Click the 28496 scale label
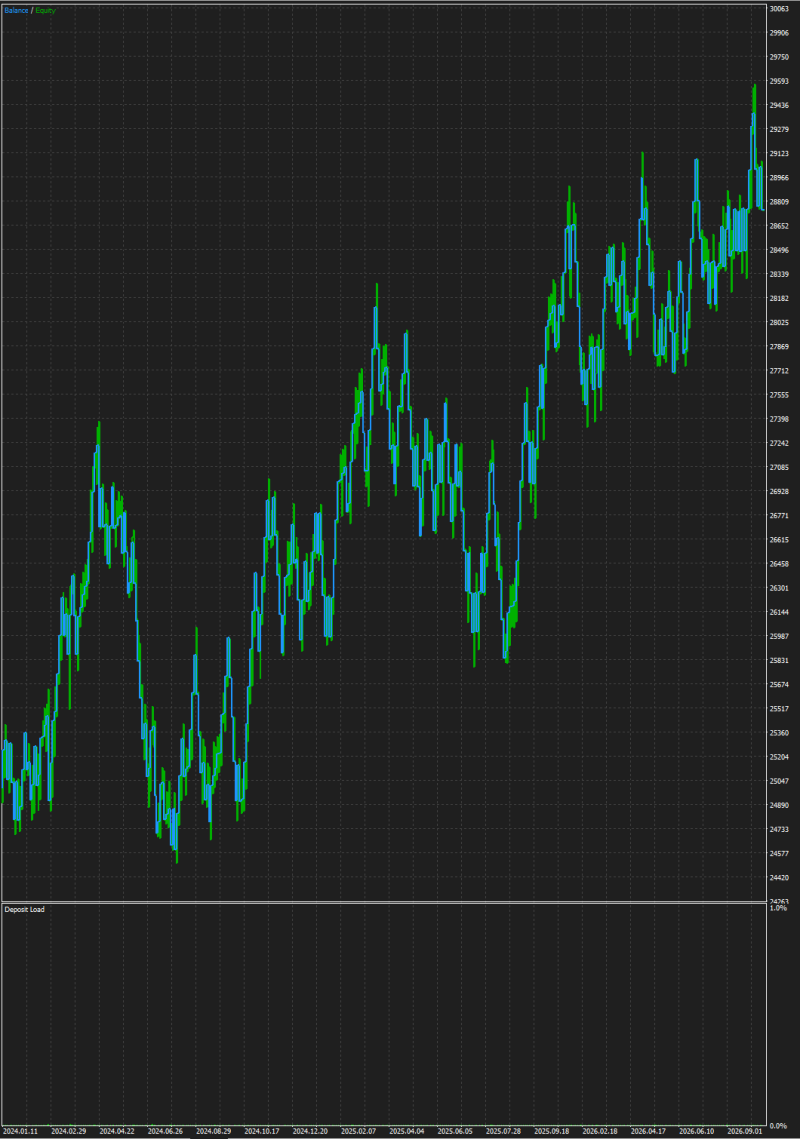Screen dimensions: 800x1139 779,251
